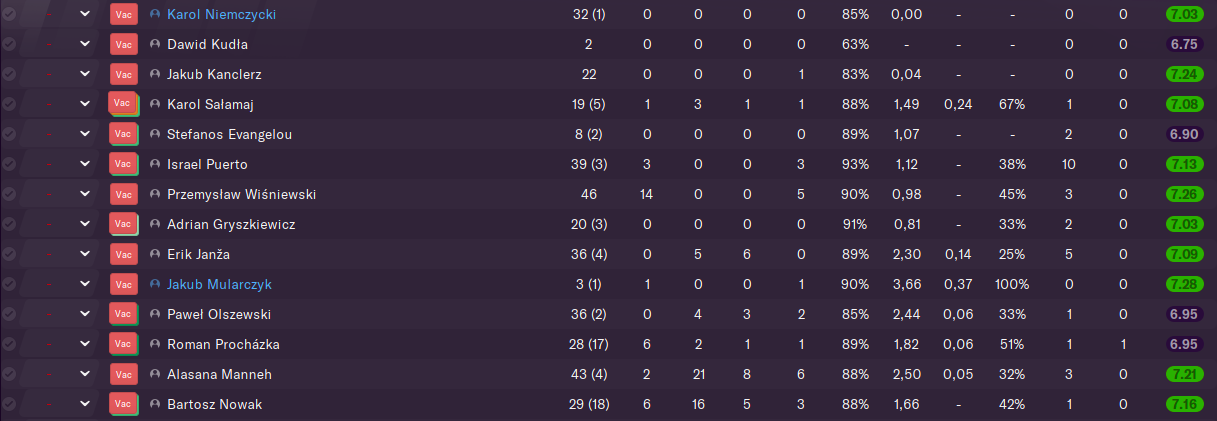Click the Vac badge next to Alasana Manneh
Image resolution: width=1217 pixels, height=421 pixels.
point(123,375)
